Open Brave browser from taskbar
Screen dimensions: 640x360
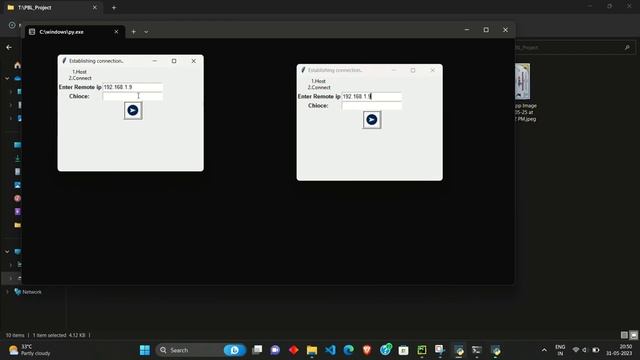click(x=367, y=350)
